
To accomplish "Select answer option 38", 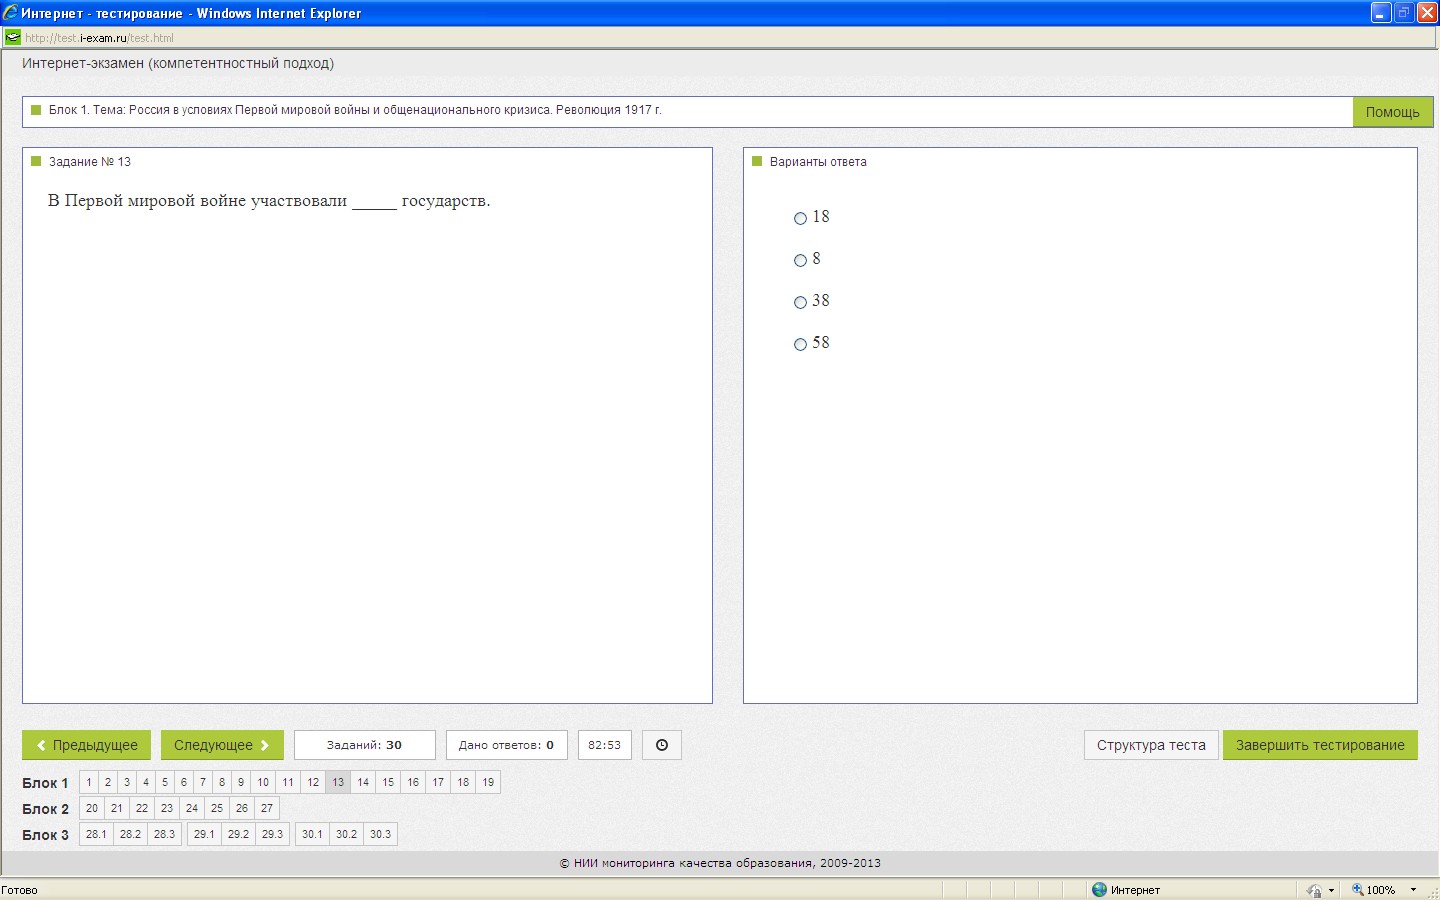I will tap(800, 302).
